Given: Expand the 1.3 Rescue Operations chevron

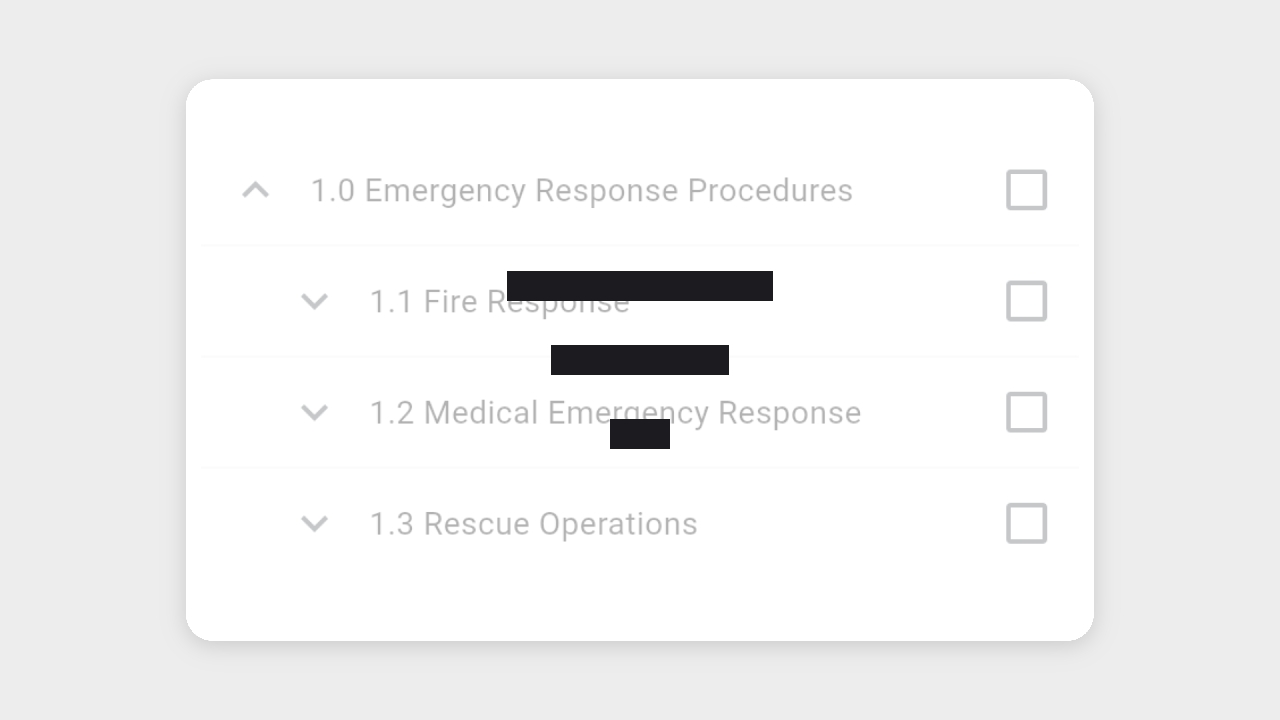Looking at the screenshot, I should (x=315, y=523).
